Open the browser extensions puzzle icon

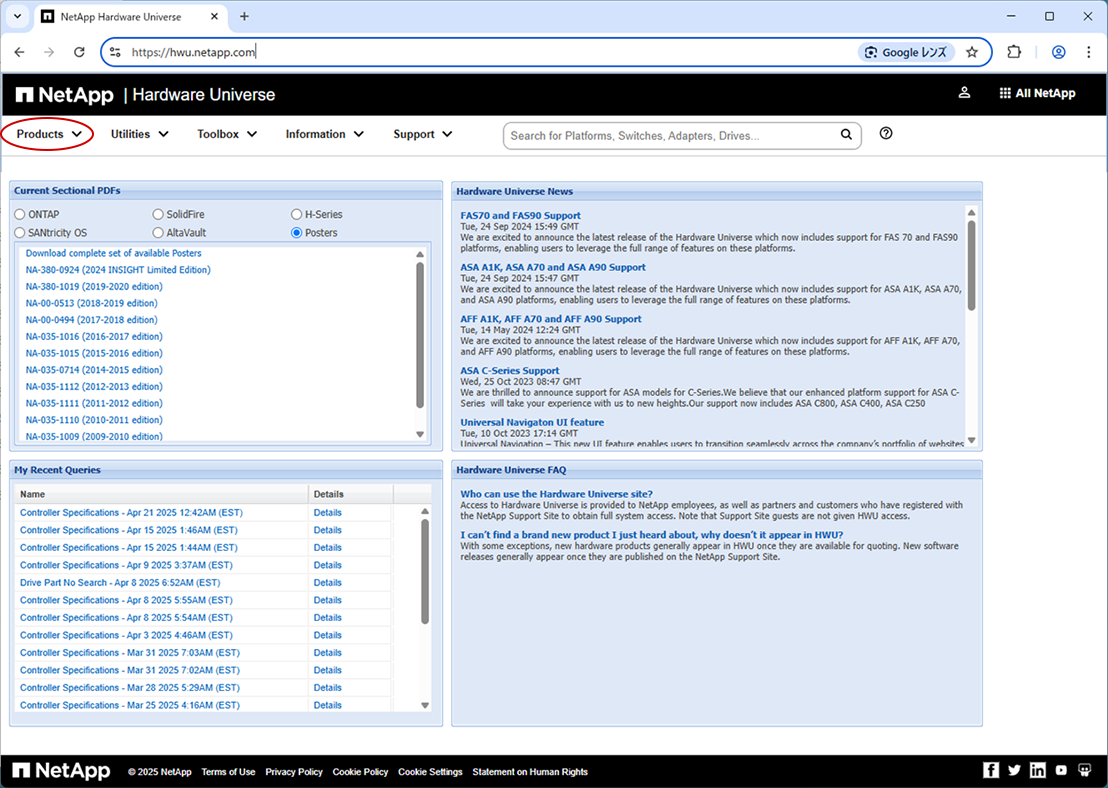click(x=1014, y=52)
